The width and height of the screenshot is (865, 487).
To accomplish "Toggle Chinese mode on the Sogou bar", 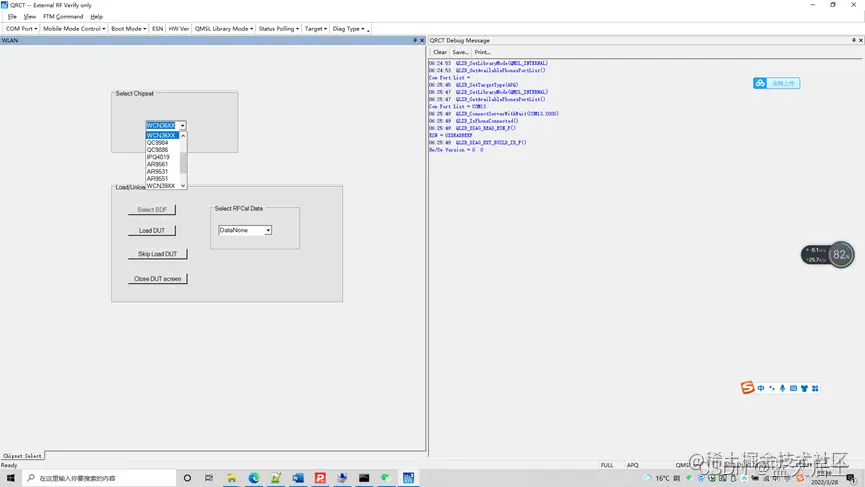I will [x=761, y=388].
